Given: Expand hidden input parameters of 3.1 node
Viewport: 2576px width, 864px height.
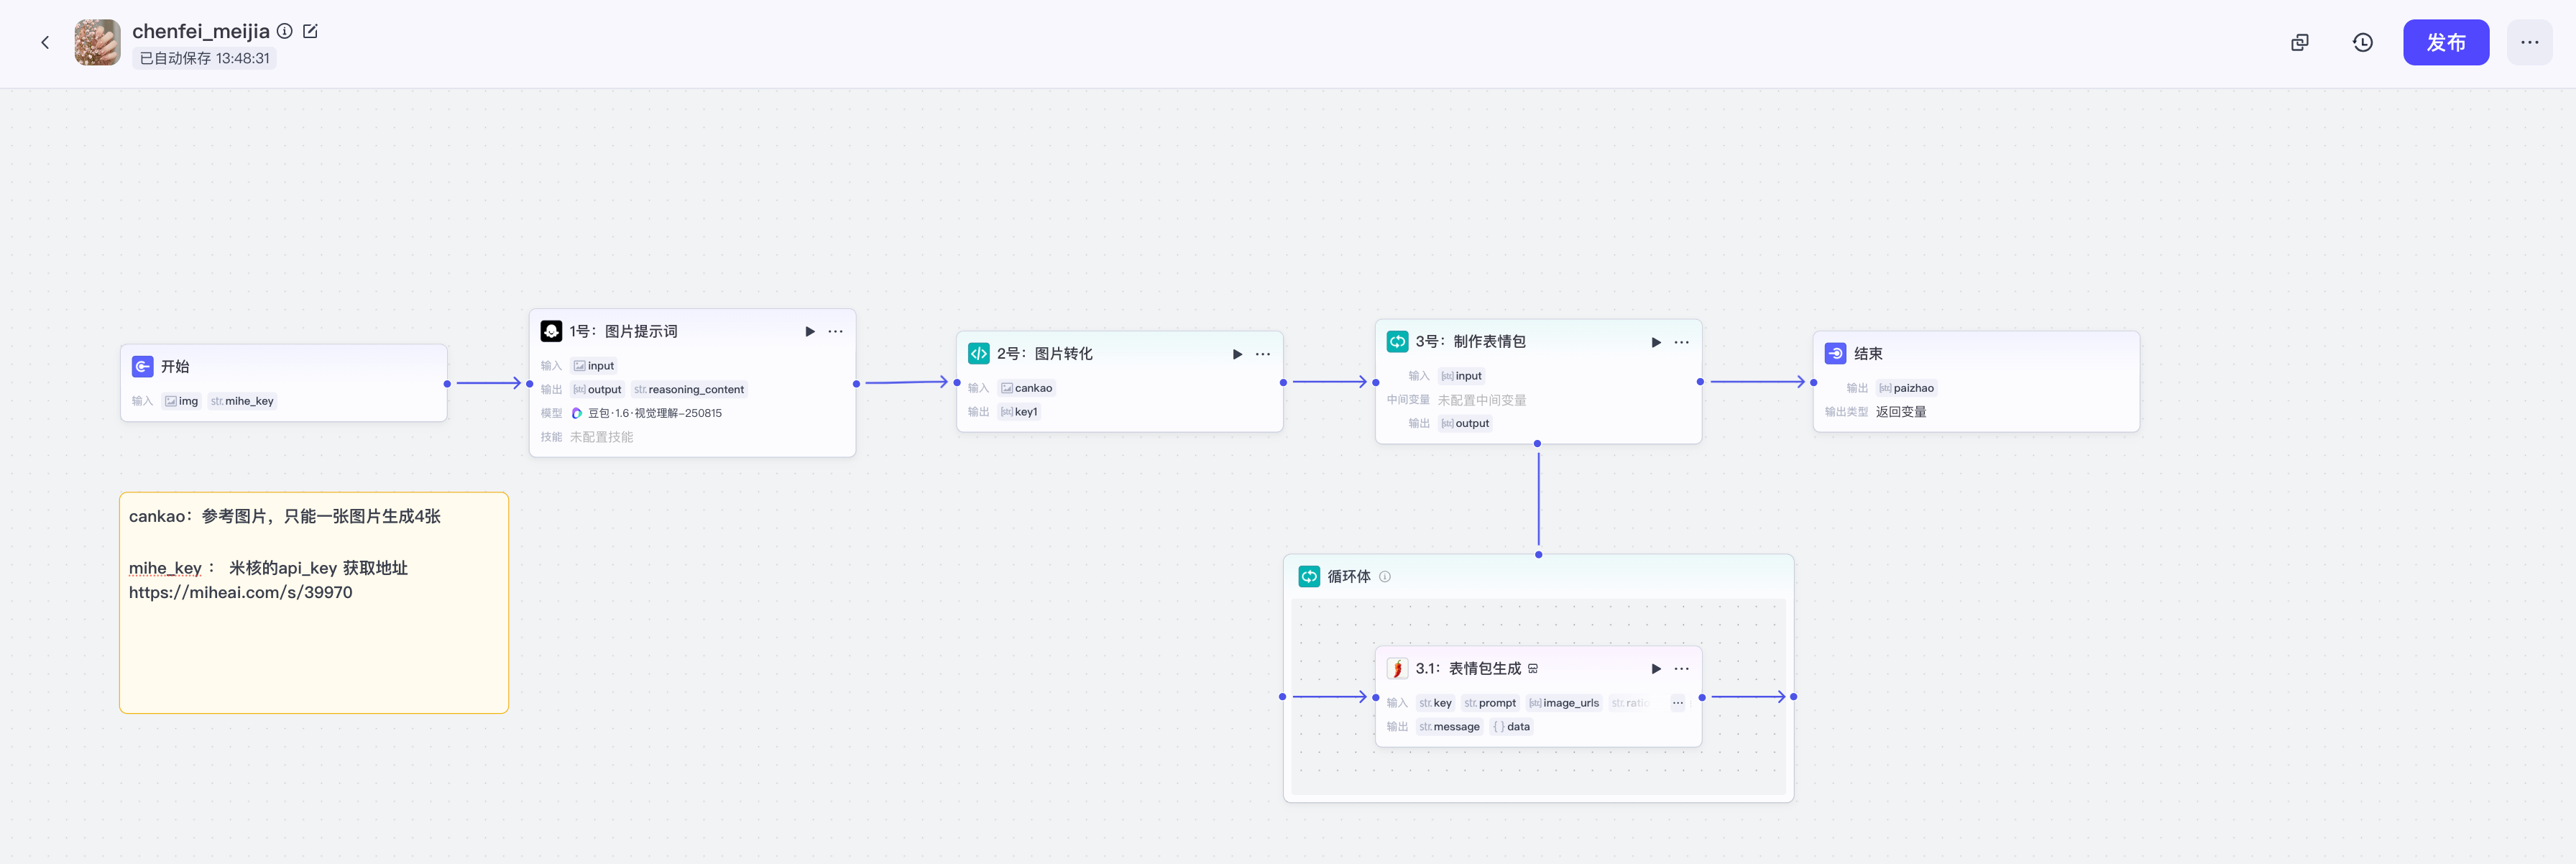Looking at the screenshot, I should pyautogui.click(x=1678, y=703).
